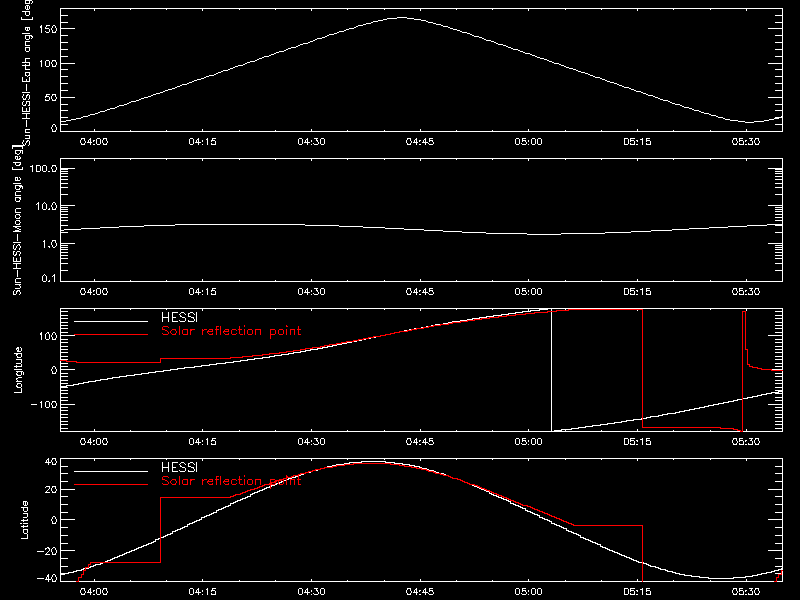Click the Sun-HESSI-Moon angle axis title
This screenshot has height=600, width=800.
coord(17,220)
